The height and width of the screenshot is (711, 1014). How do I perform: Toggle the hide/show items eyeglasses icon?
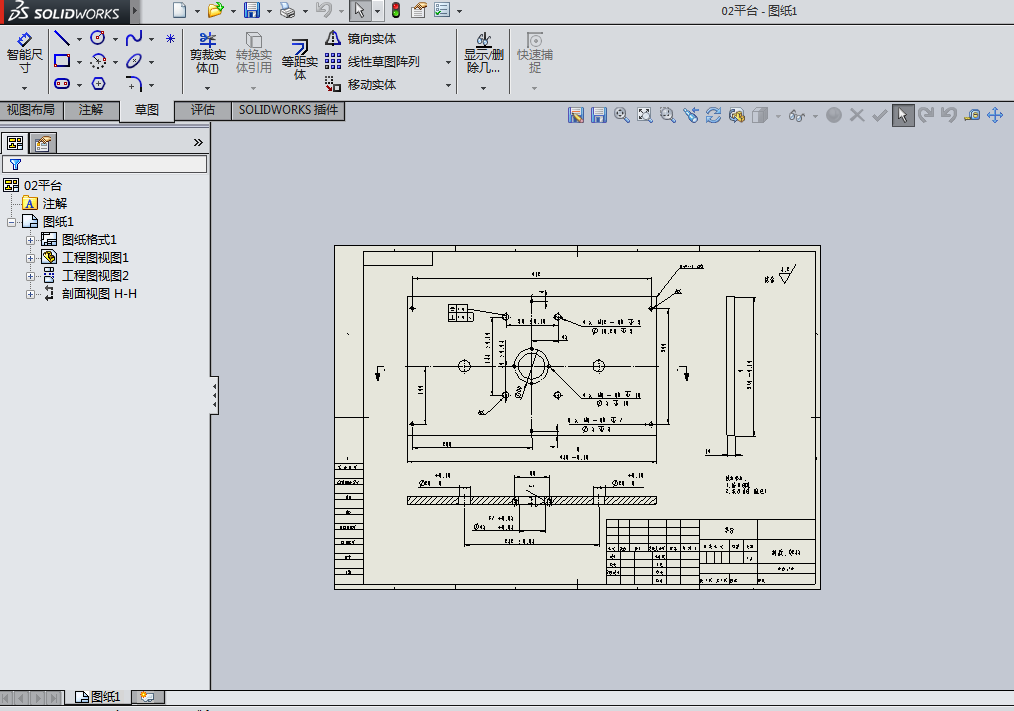tap(797, 115)
